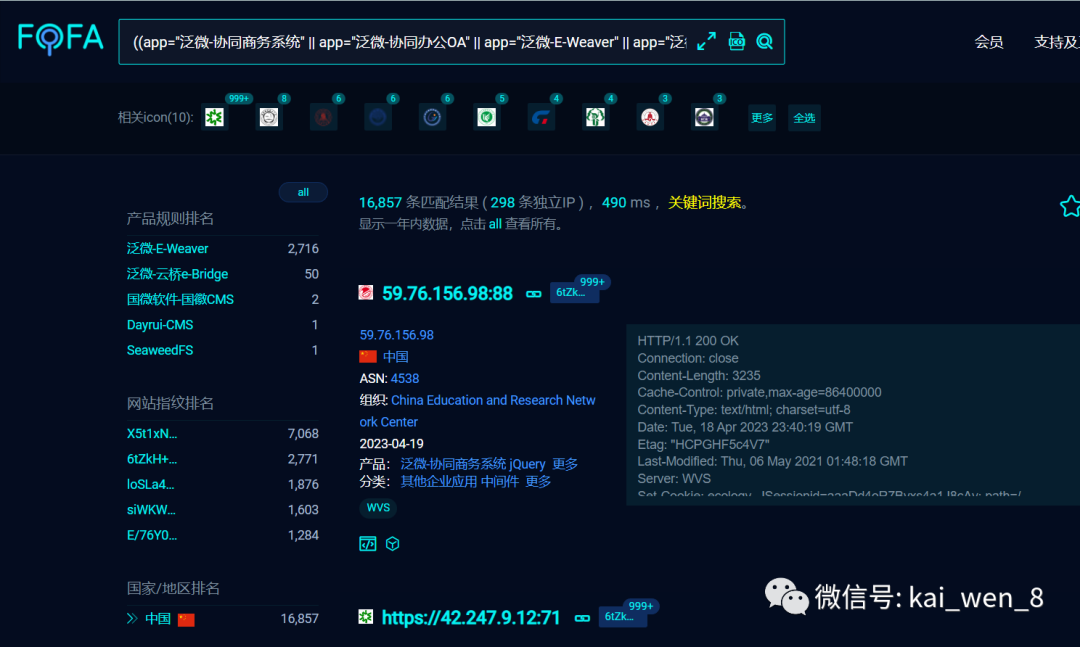Image resolution: width=1080 pixels, height=647 pixels.
Task: View website source code icon
Action: 368,544
